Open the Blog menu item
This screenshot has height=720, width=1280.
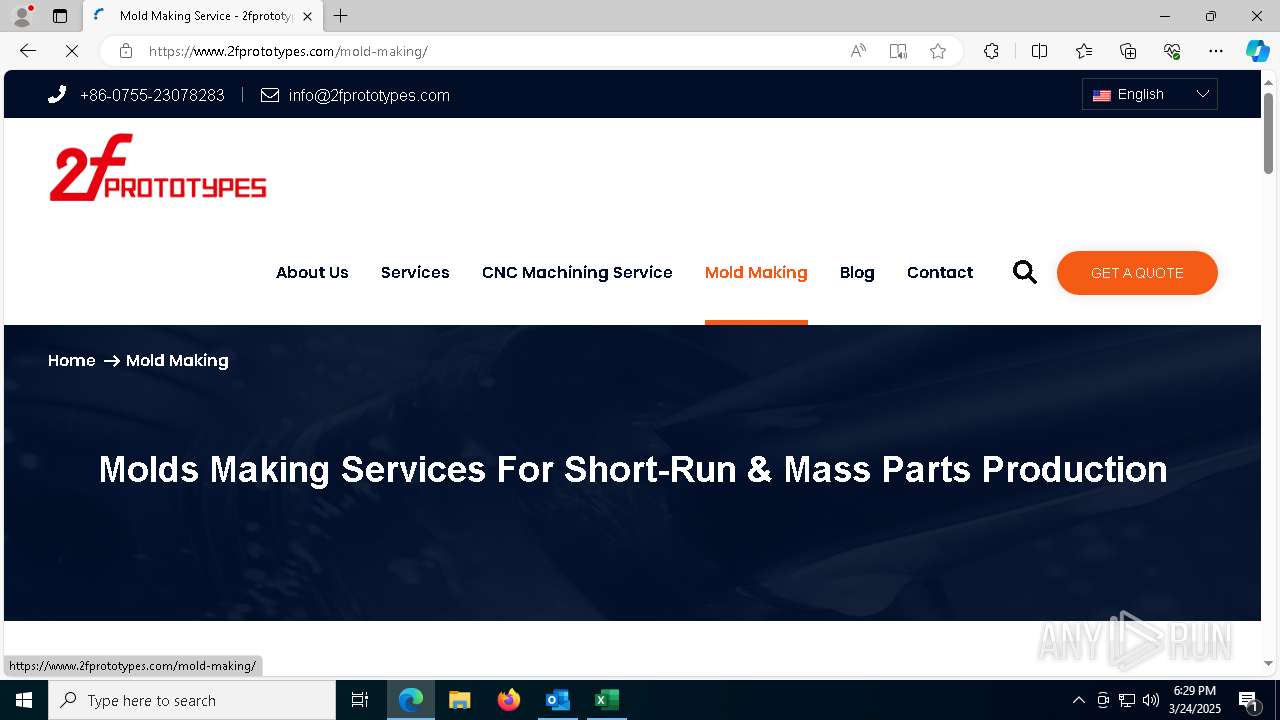(857, 272)
